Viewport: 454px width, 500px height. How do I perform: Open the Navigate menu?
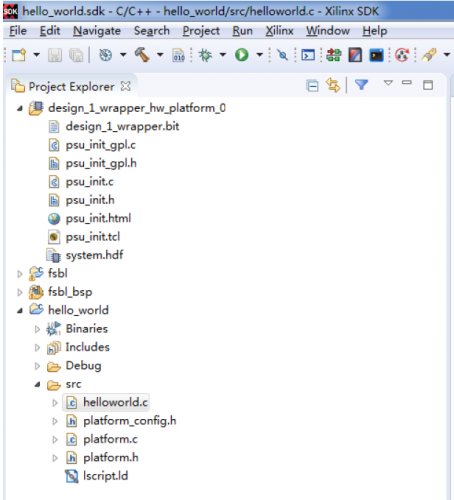97,31
